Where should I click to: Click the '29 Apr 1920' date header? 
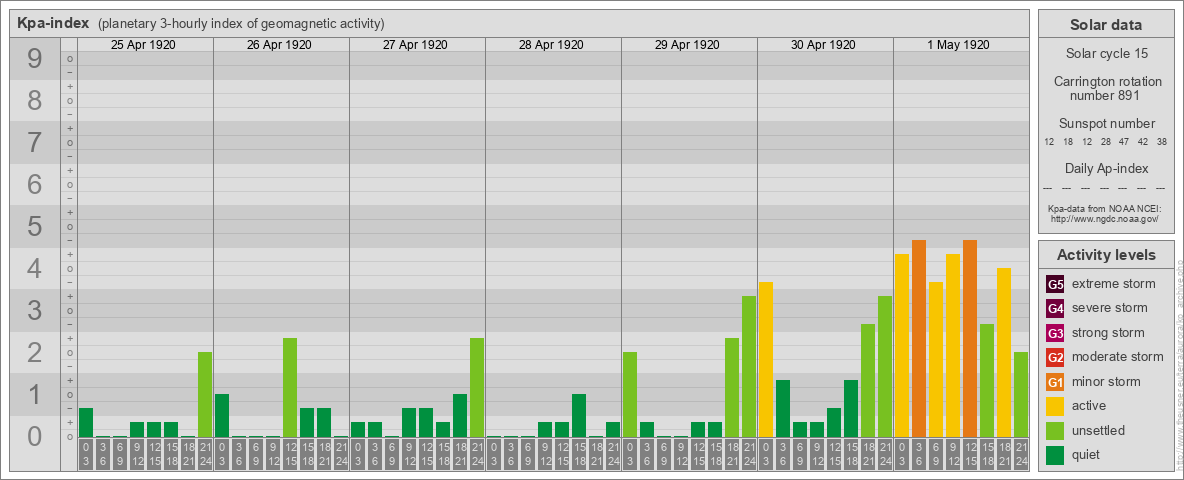pos(687,45)
